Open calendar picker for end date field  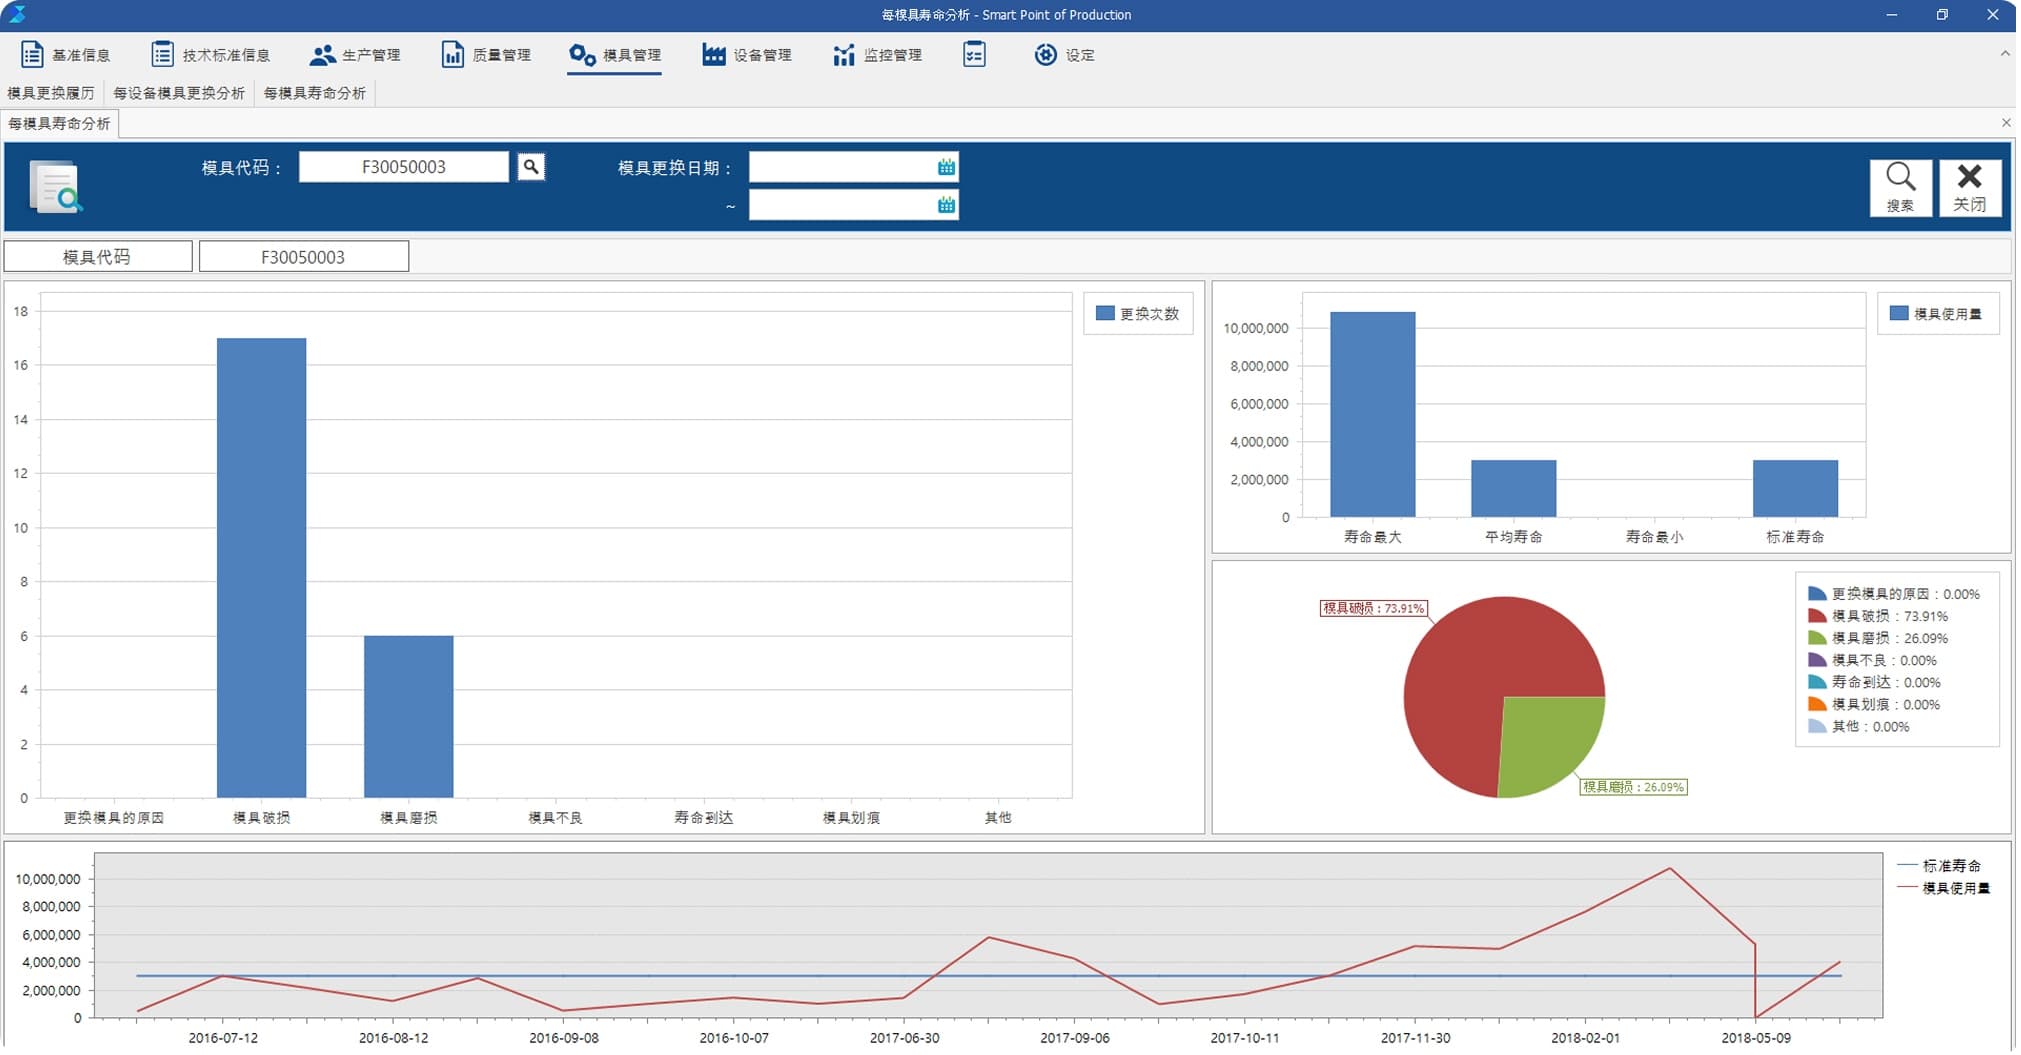click(946, 205)
